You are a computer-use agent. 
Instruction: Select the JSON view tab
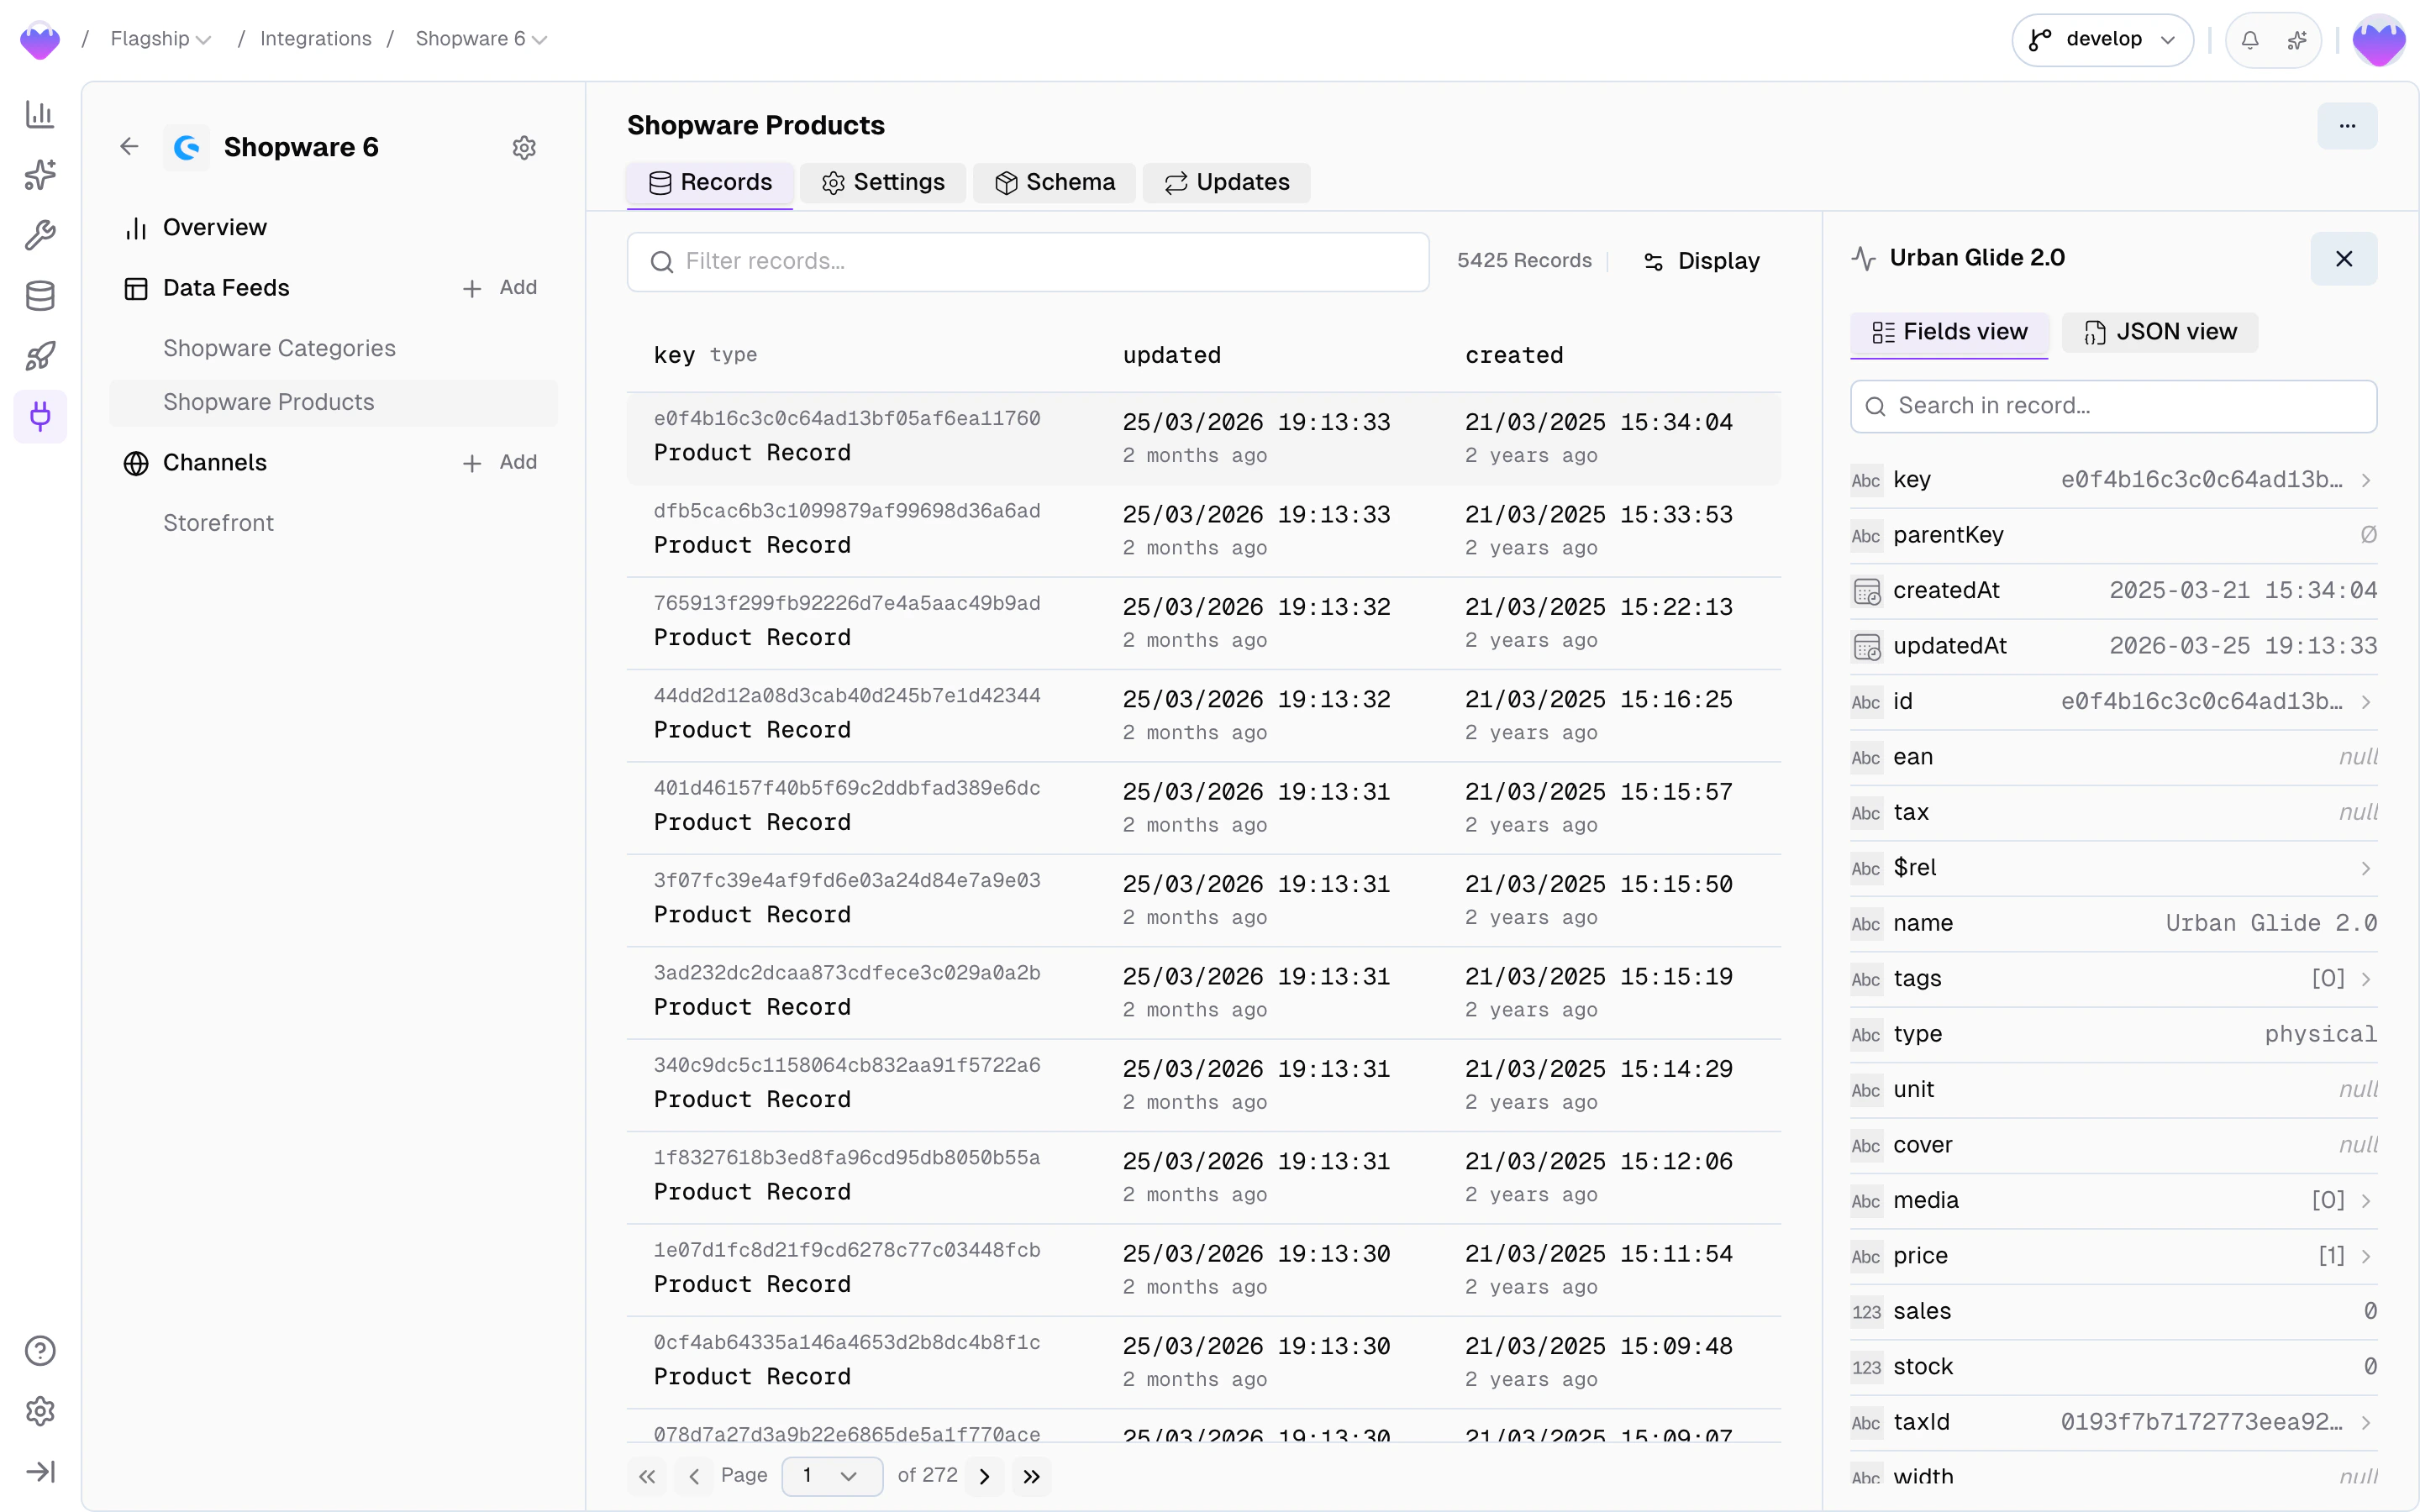[2159, 332]
